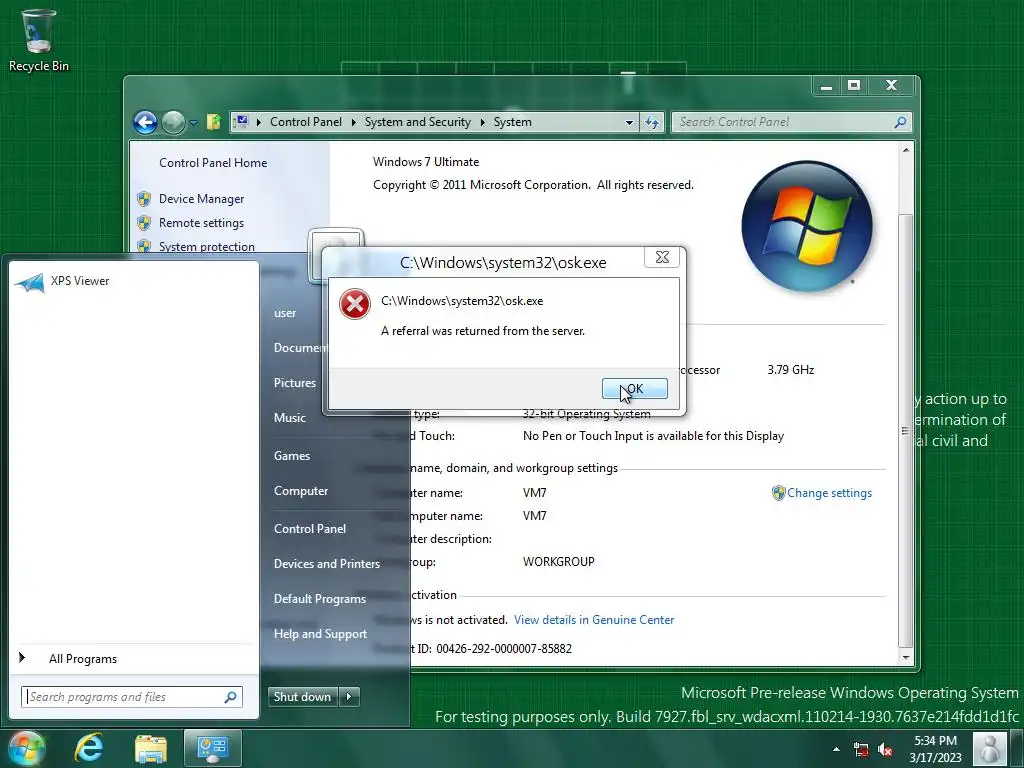Viewport: 1024px width, 768px height.
Task: Click the Windows Start orb
Action: tap(26, 748)
